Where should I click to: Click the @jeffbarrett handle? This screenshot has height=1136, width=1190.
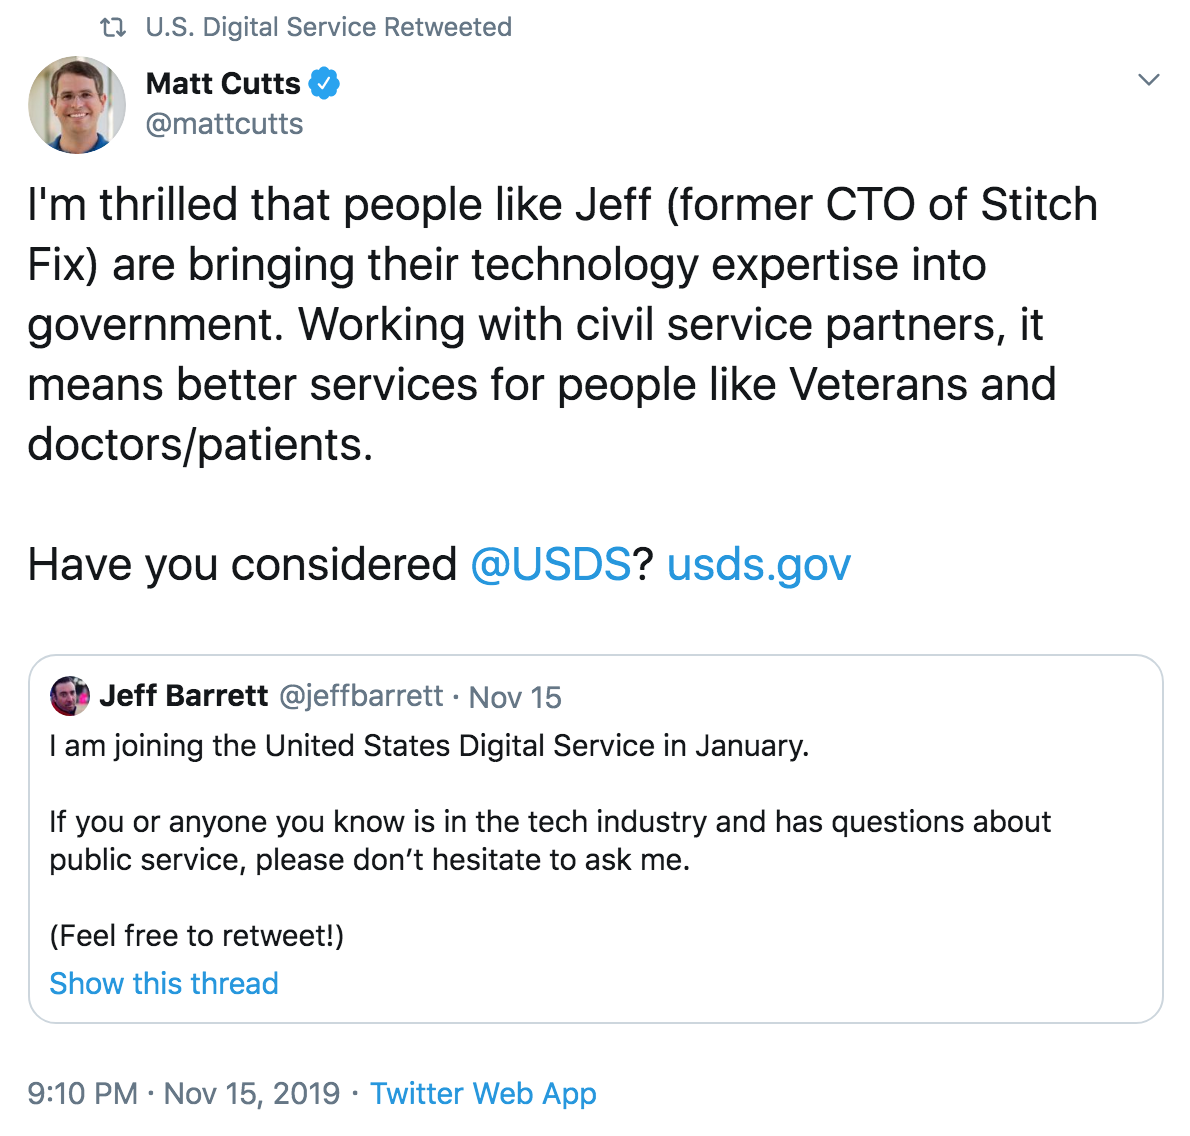click(x=361, y=696)
